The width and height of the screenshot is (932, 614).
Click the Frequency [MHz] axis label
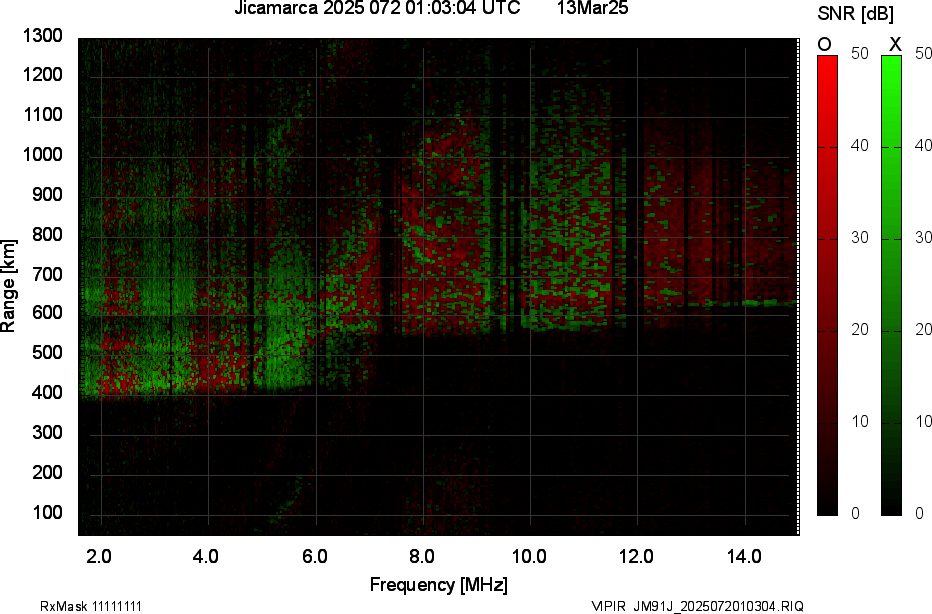pyautogui.click(x=438, y=584)
